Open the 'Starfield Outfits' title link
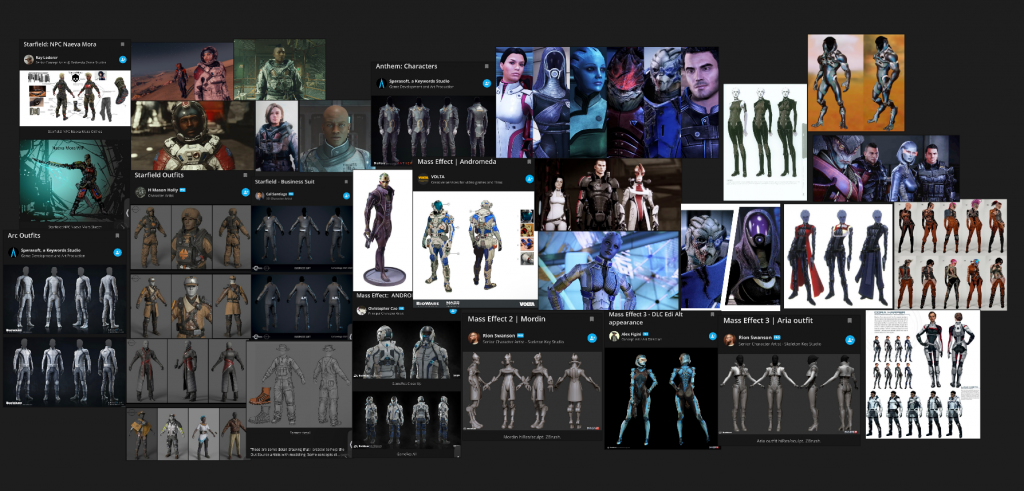 [159, 176]
